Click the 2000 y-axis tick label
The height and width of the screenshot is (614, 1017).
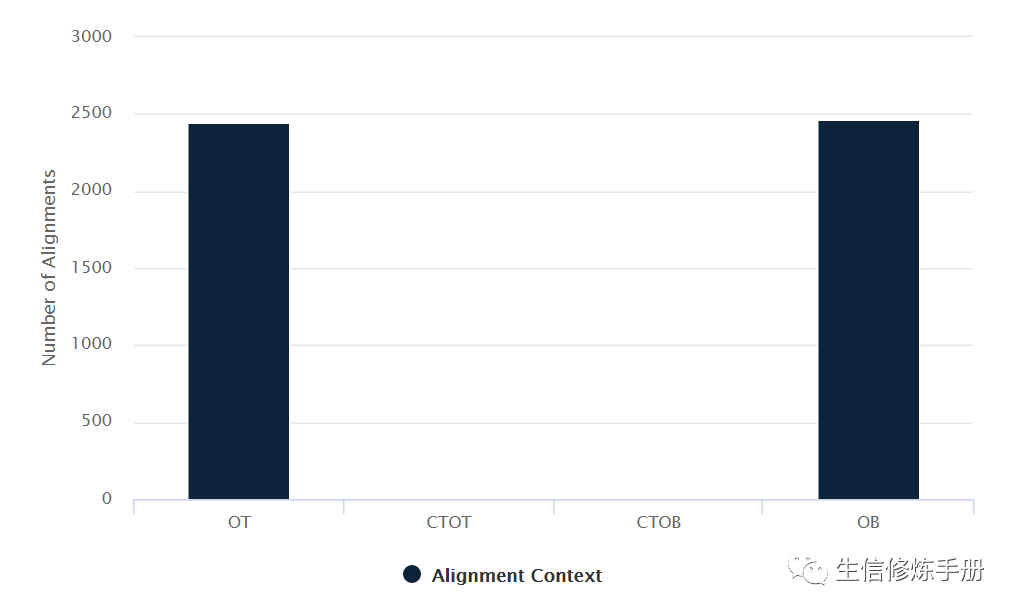(92, 191)
